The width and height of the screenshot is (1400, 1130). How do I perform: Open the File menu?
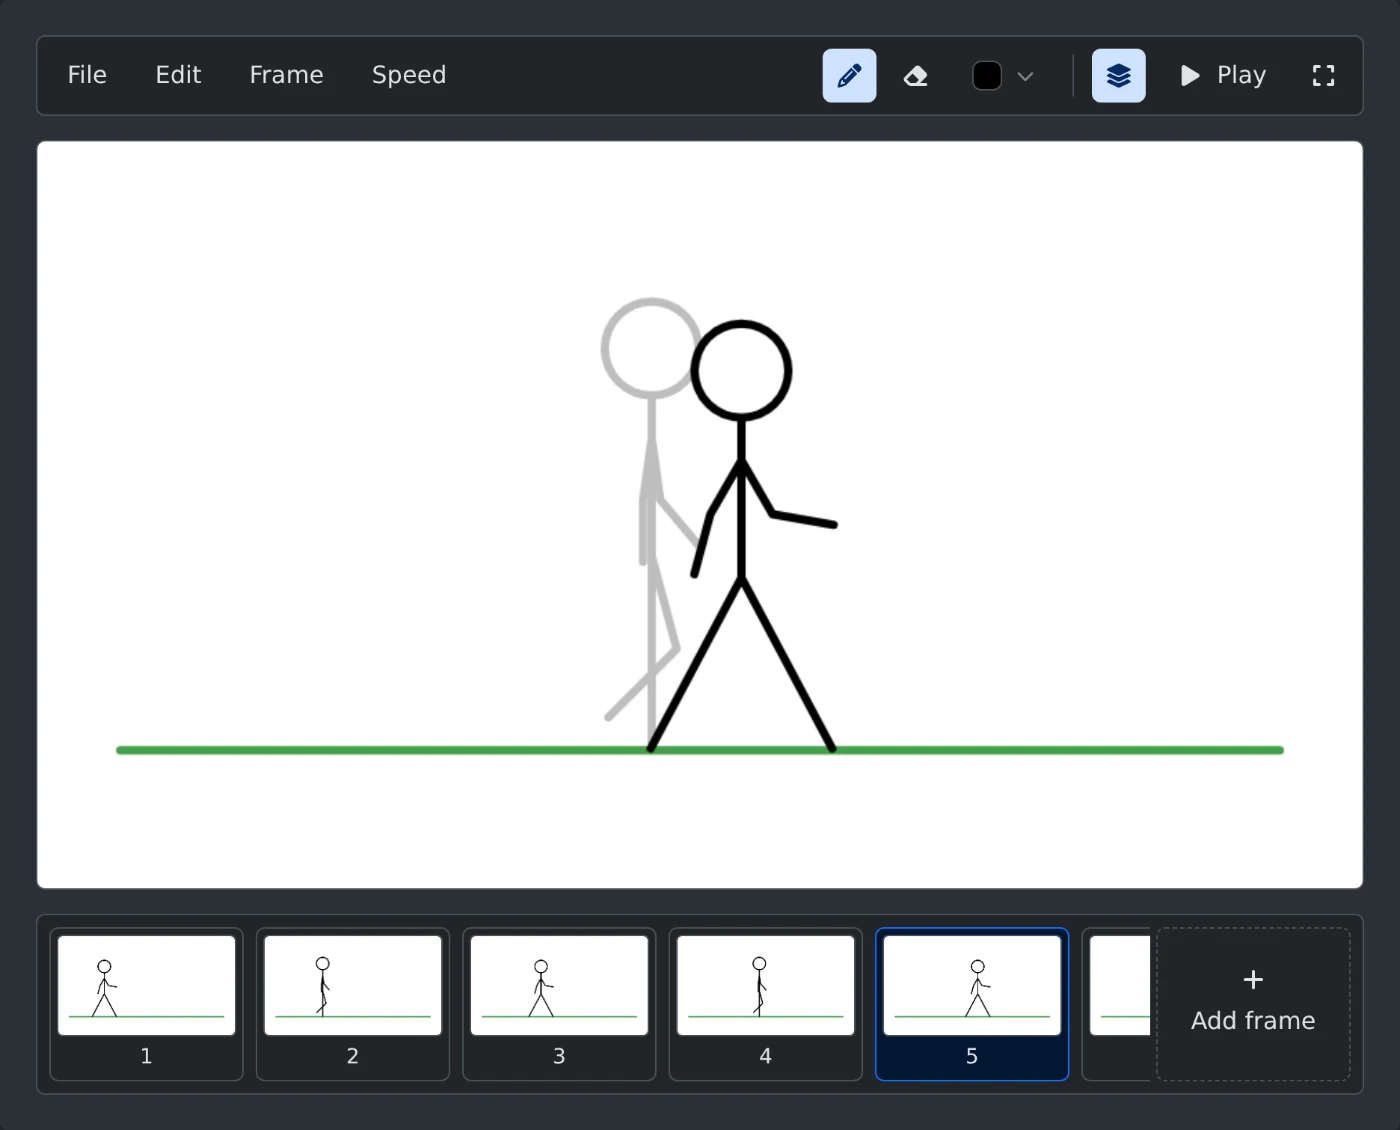click(87, 75)
